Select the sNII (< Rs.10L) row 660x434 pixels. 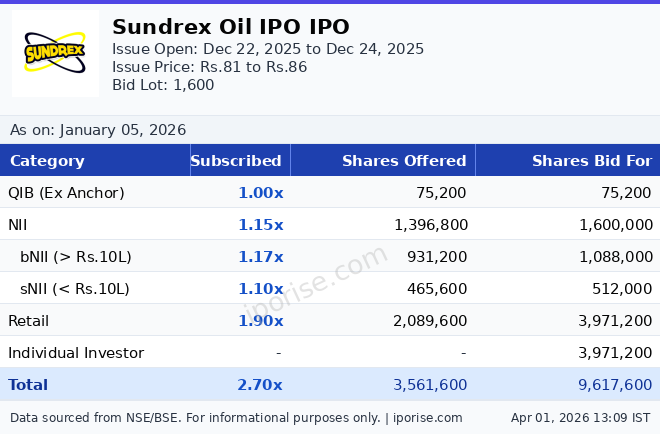[x=74, y=289]
